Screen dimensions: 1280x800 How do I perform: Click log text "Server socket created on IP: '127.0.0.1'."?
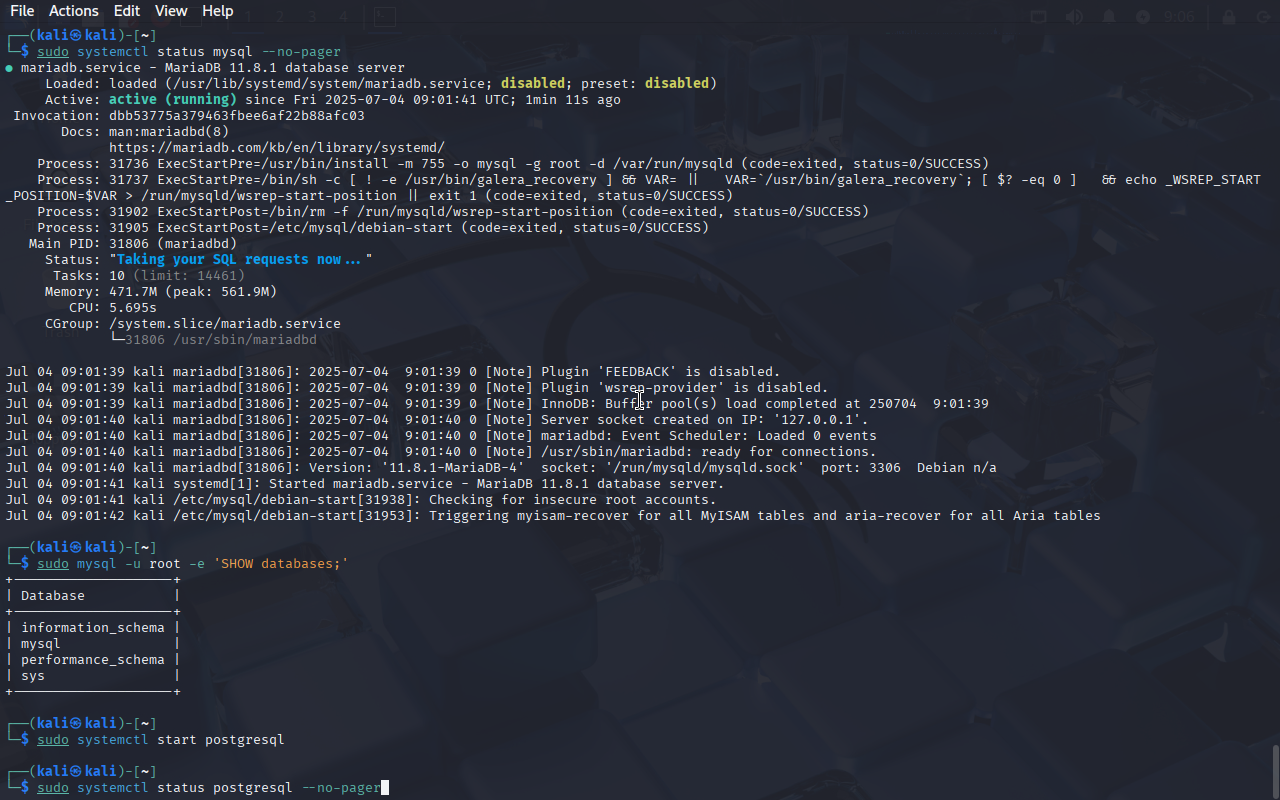tap(705, 420)
